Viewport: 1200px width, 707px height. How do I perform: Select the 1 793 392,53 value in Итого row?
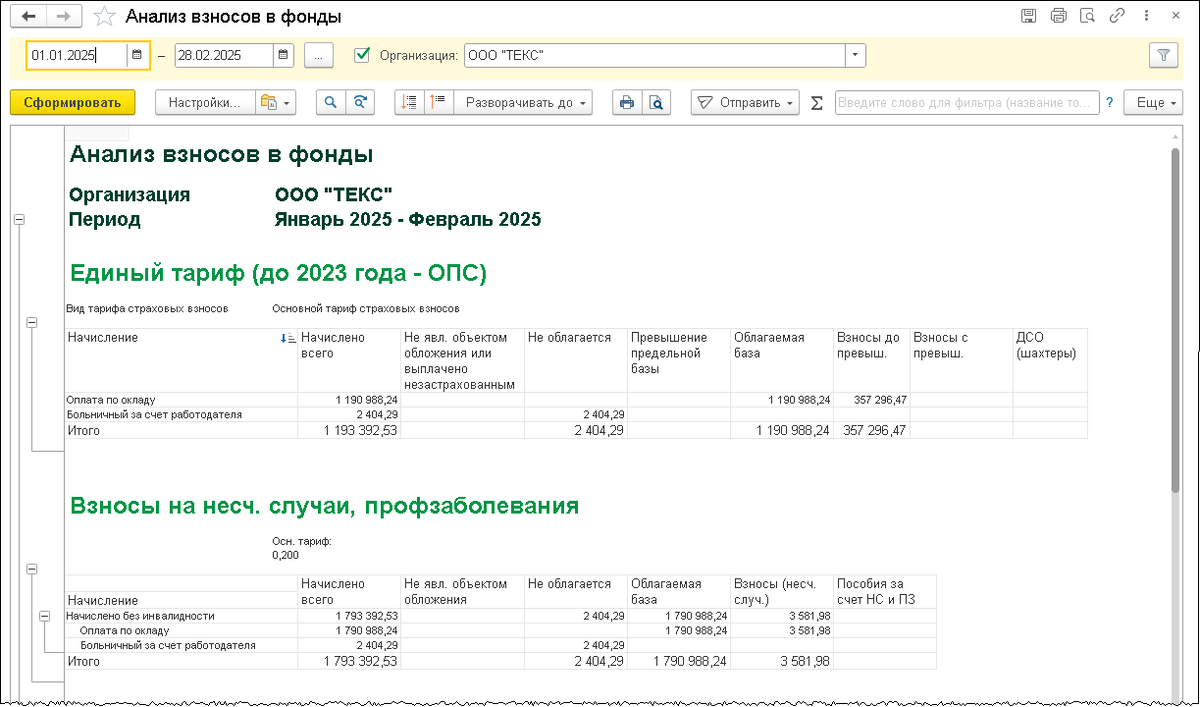pos(348,661)
